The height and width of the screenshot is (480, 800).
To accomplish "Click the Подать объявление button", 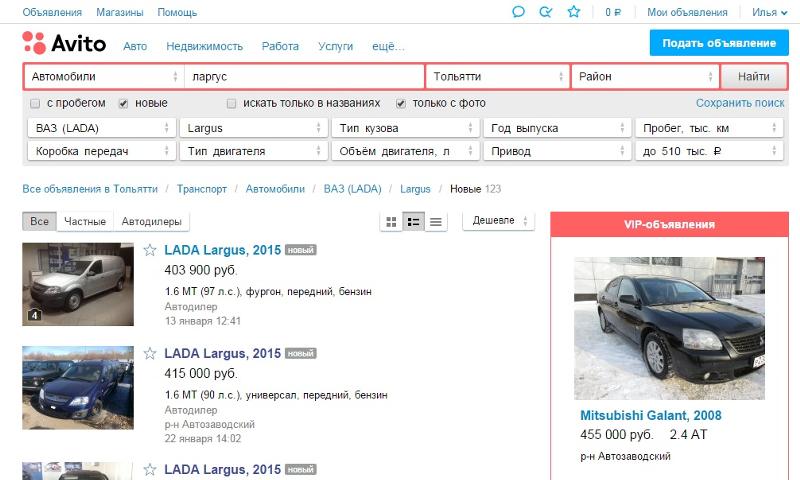I will (x=719, y=43).
